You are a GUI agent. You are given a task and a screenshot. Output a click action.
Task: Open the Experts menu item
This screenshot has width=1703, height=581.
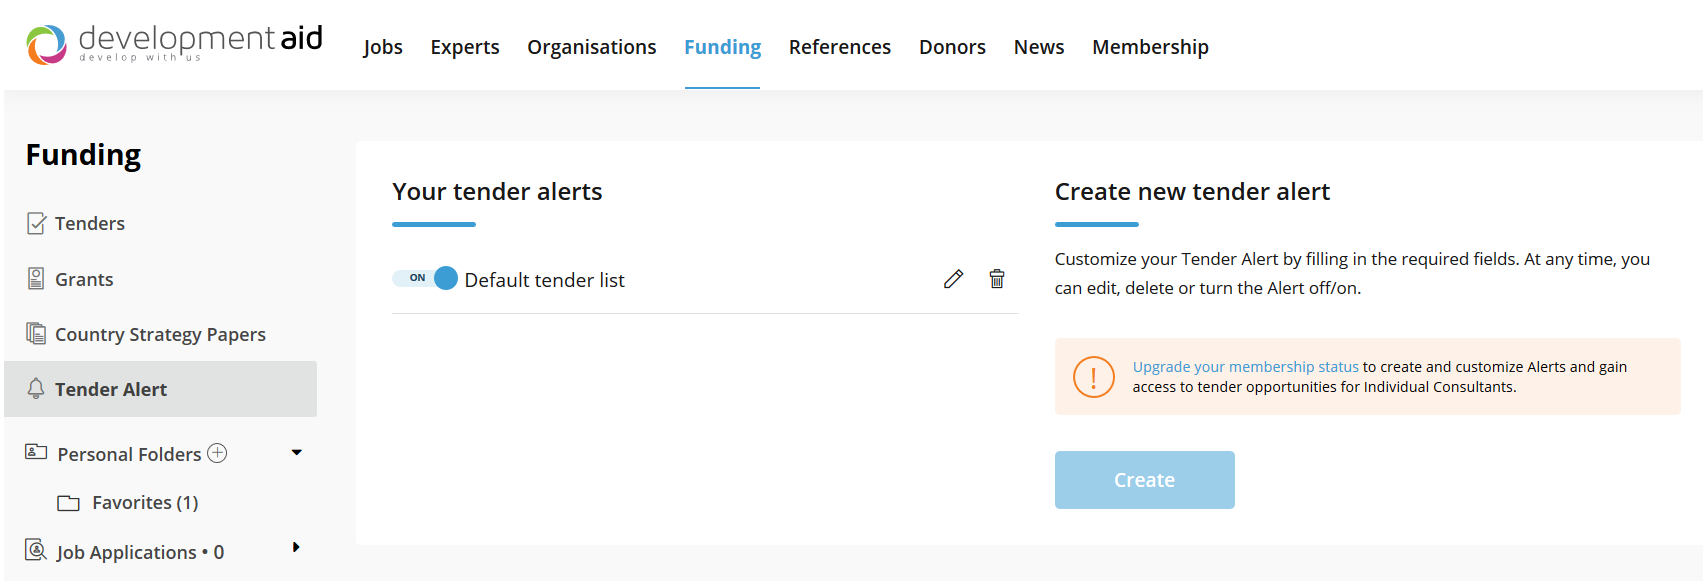point(464,47)
